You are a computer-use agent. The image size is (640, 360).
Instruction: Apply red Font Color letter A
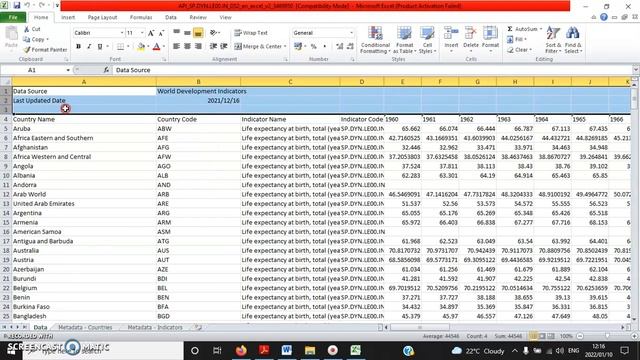point(156,47)
